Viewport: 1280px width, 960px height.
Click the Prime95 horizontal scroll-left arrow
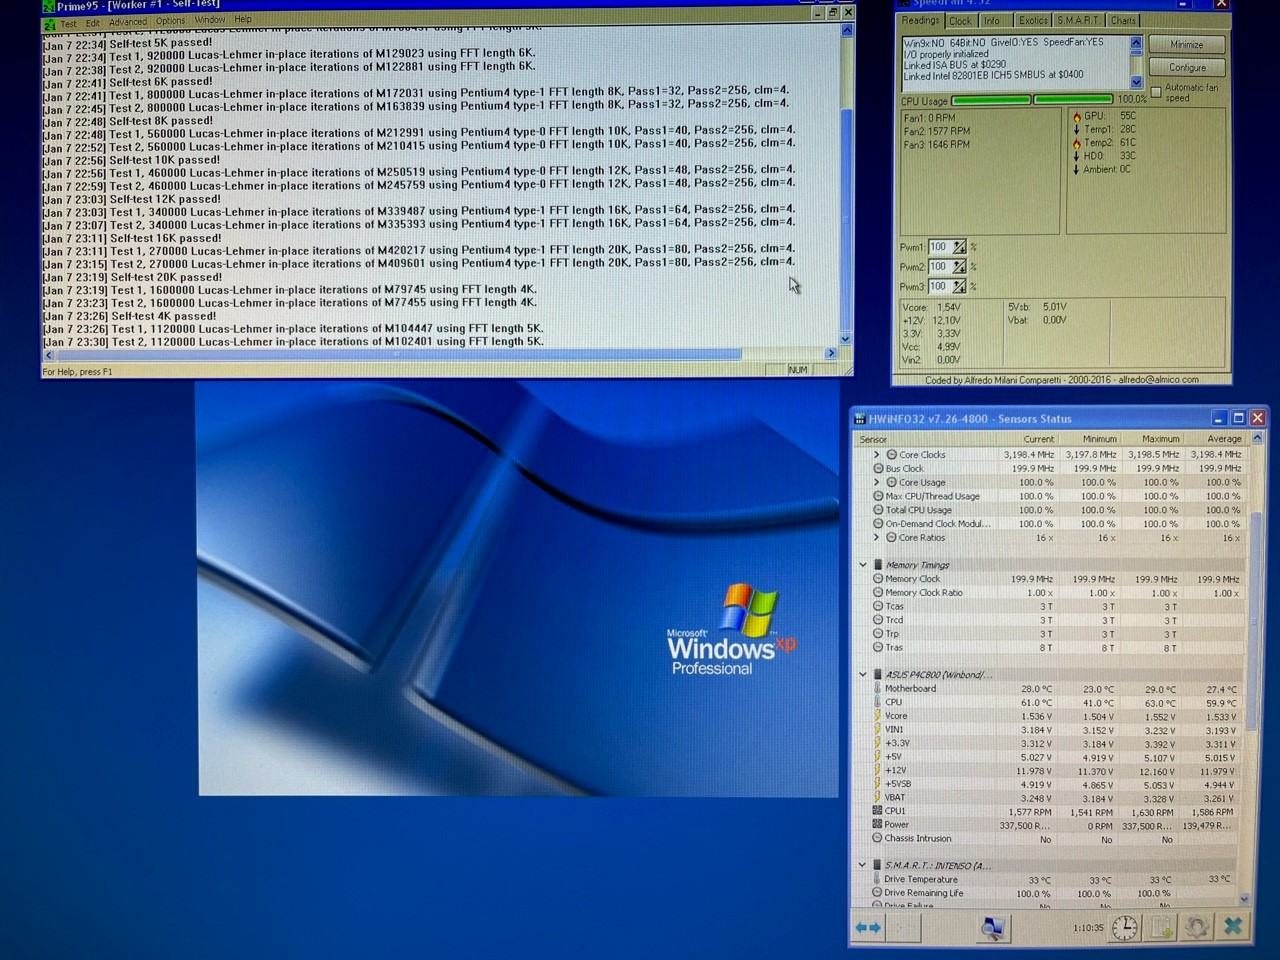pyautogui.click(x=47, y=355)
